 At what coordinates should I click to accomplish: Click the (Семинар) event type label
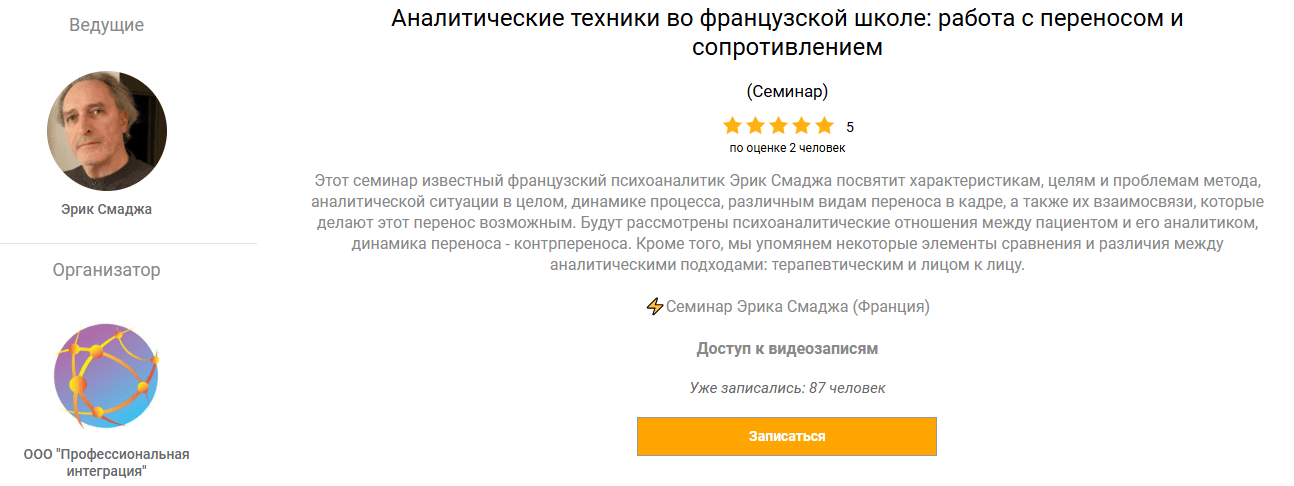pyautogui.click(x=787, y=91)
